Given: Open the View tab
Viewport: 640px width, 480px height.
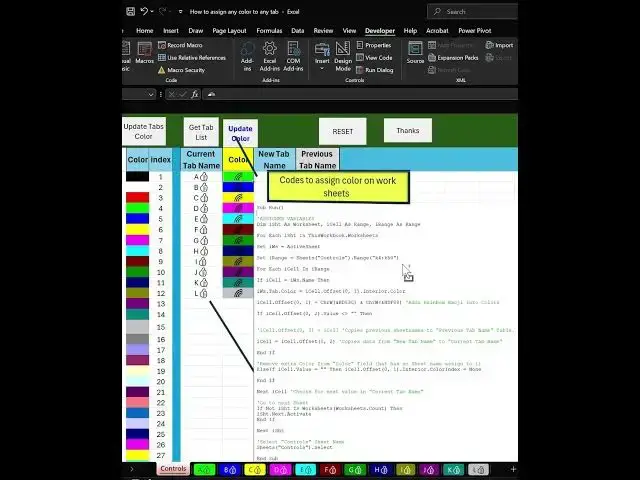Looking at the screenshot, I should tap(349, 31).
